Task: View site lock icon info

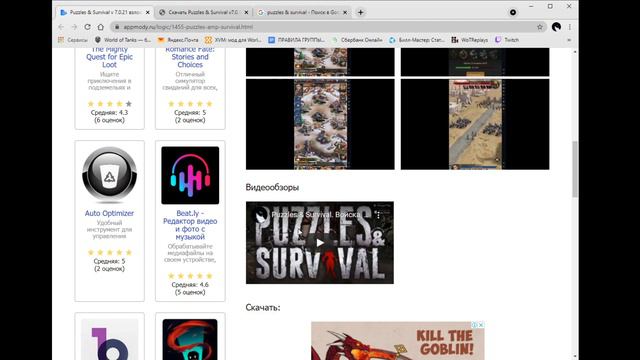Action: pos(117,27)
